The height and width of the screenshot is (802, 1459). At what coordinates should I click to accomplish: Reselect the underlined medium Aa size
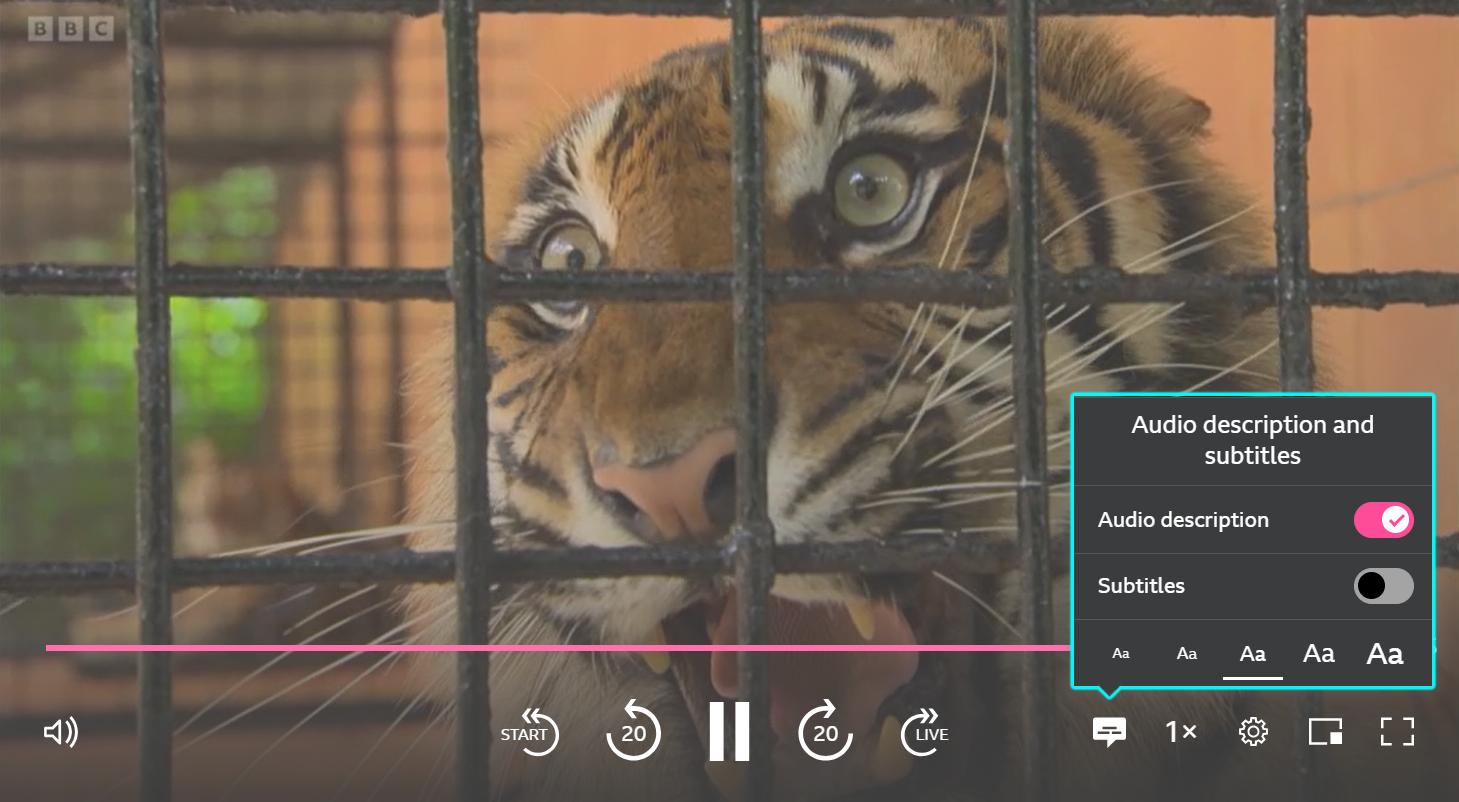pyautogui.click(x=1252, y=653)
